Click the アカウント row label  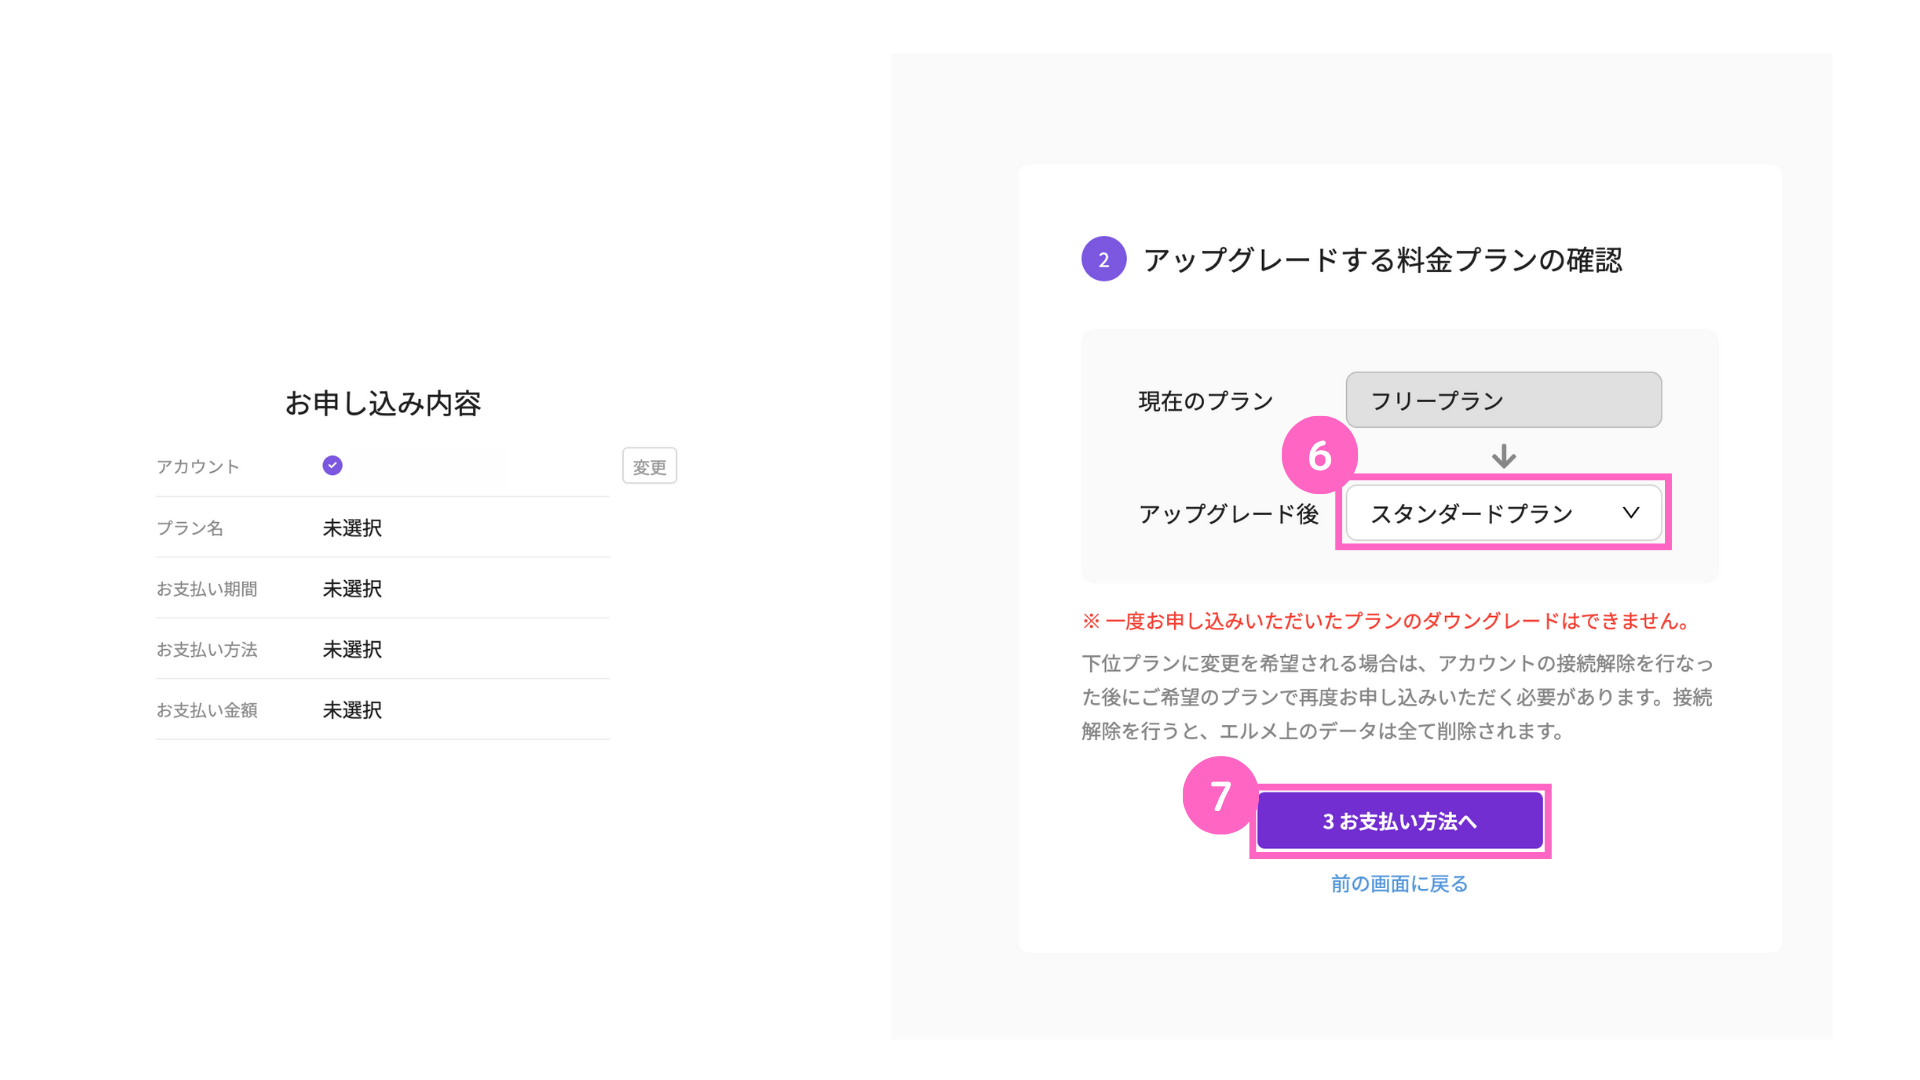click(x=198, y=467)
